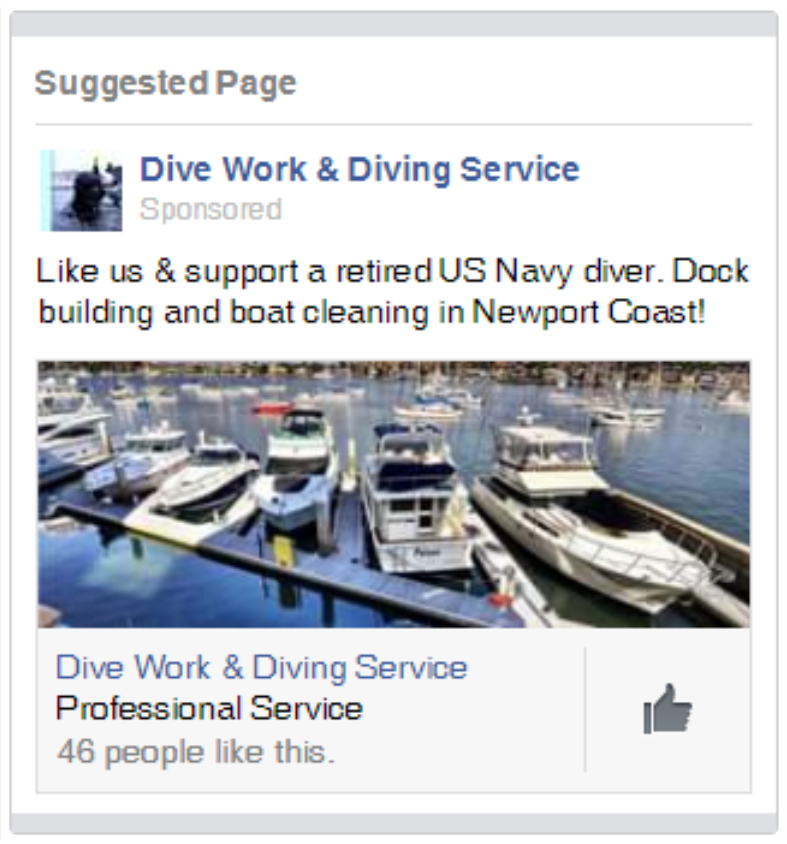The height and width of the screenshot is (844, 787).
Task: Select the Professional Service category text
Action: click(209, 708)
